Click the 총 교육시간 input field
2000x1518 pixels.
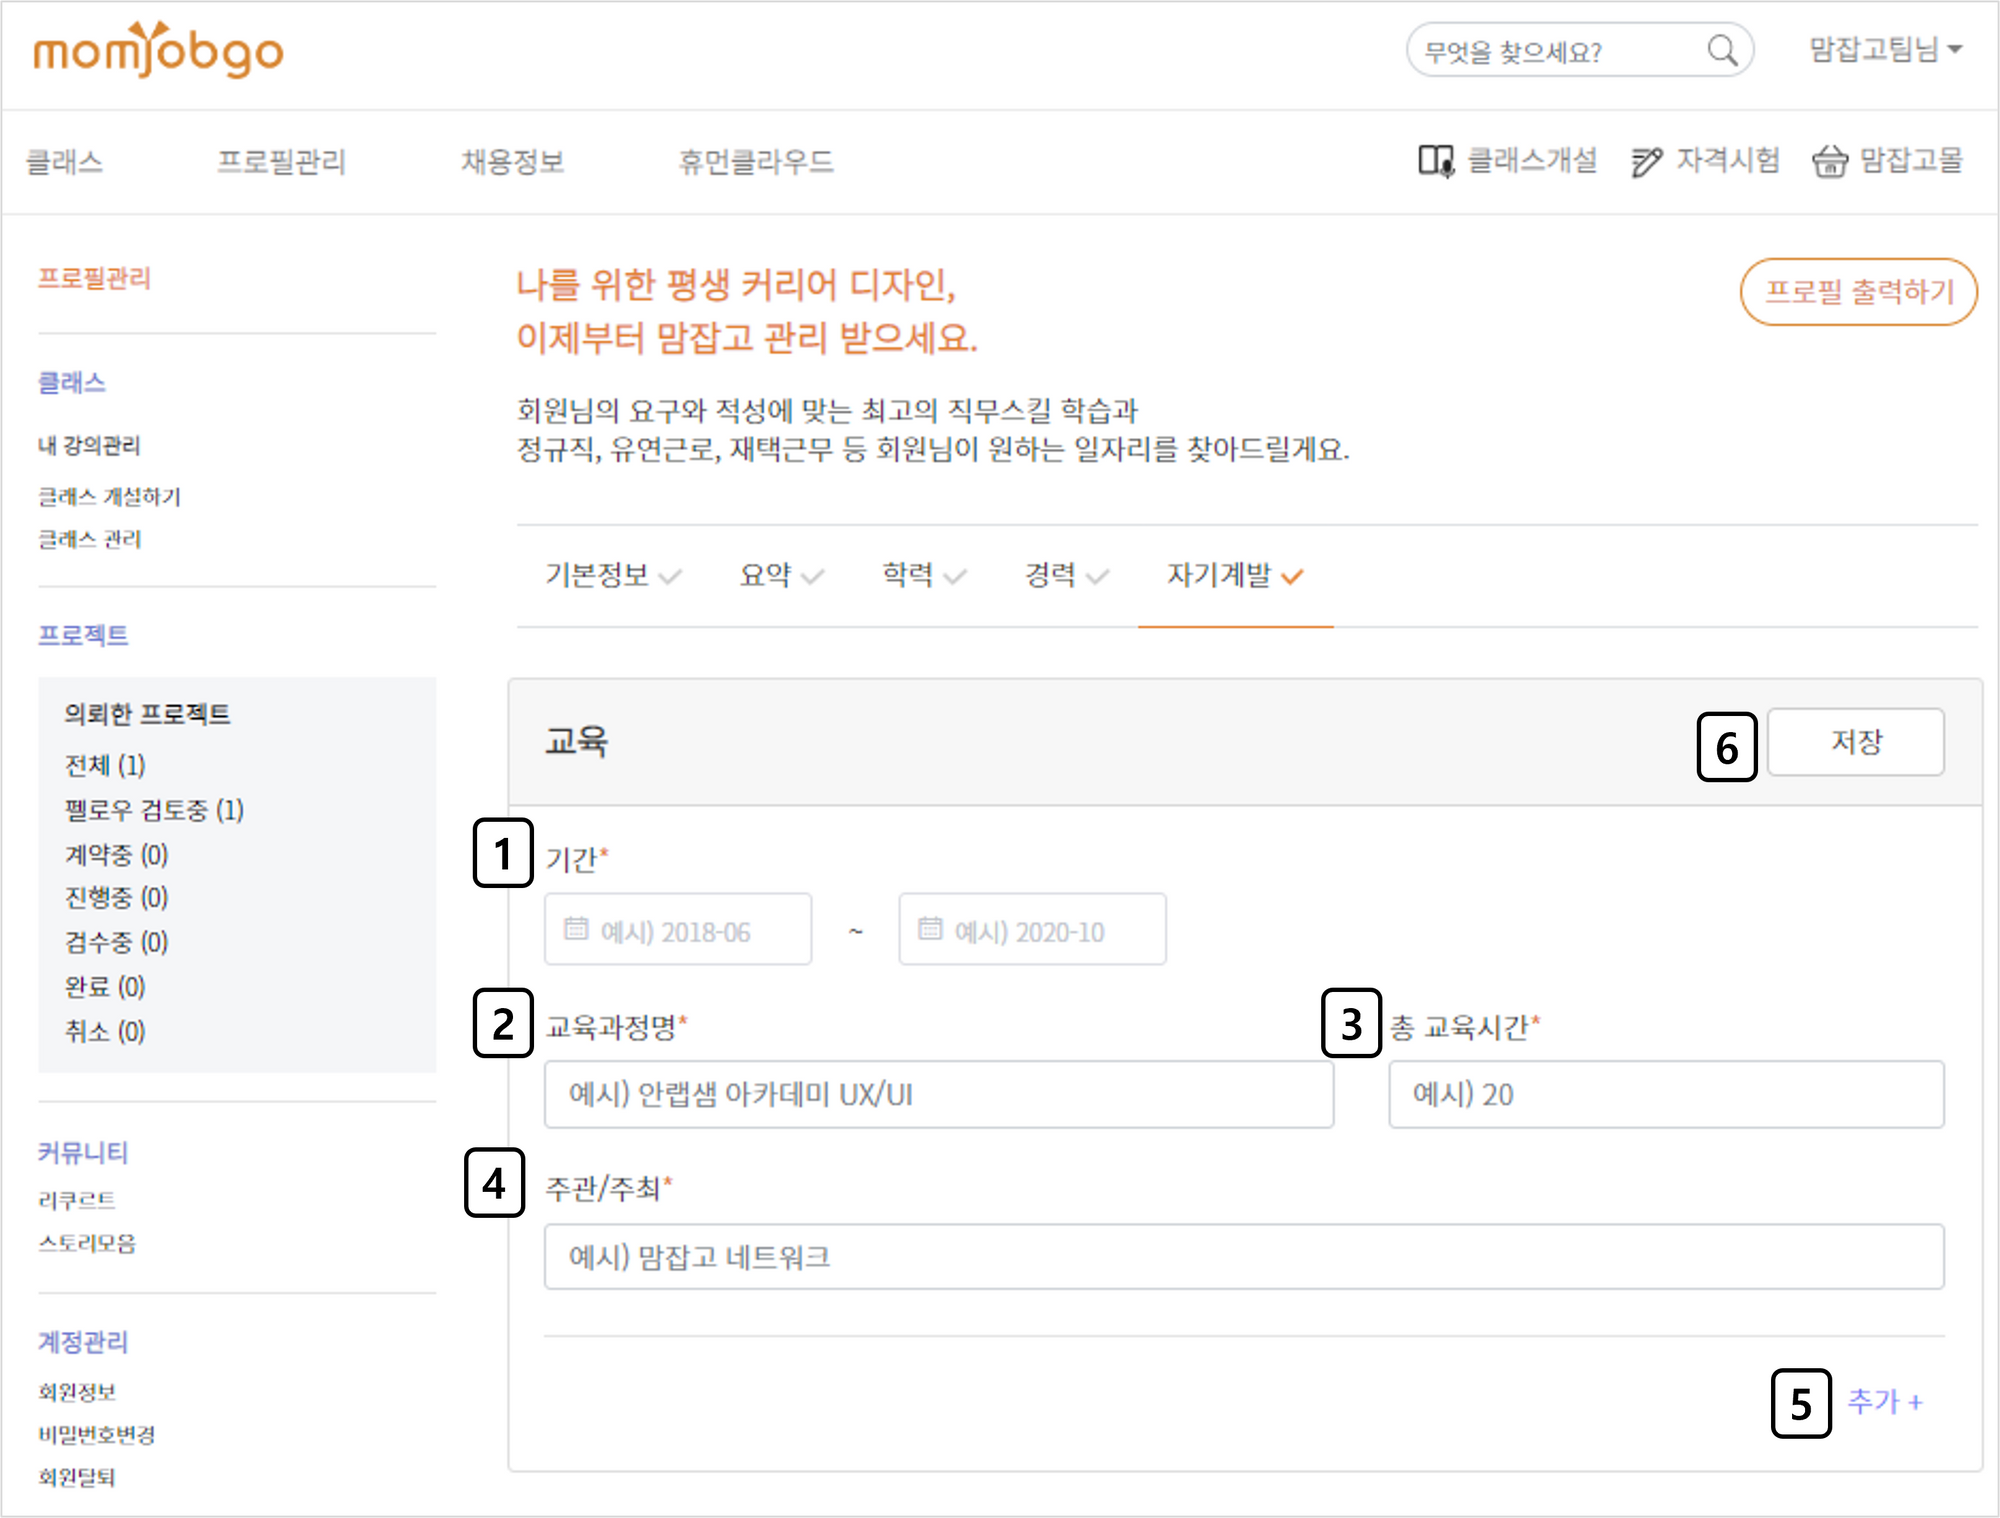click(1665, 1094)
